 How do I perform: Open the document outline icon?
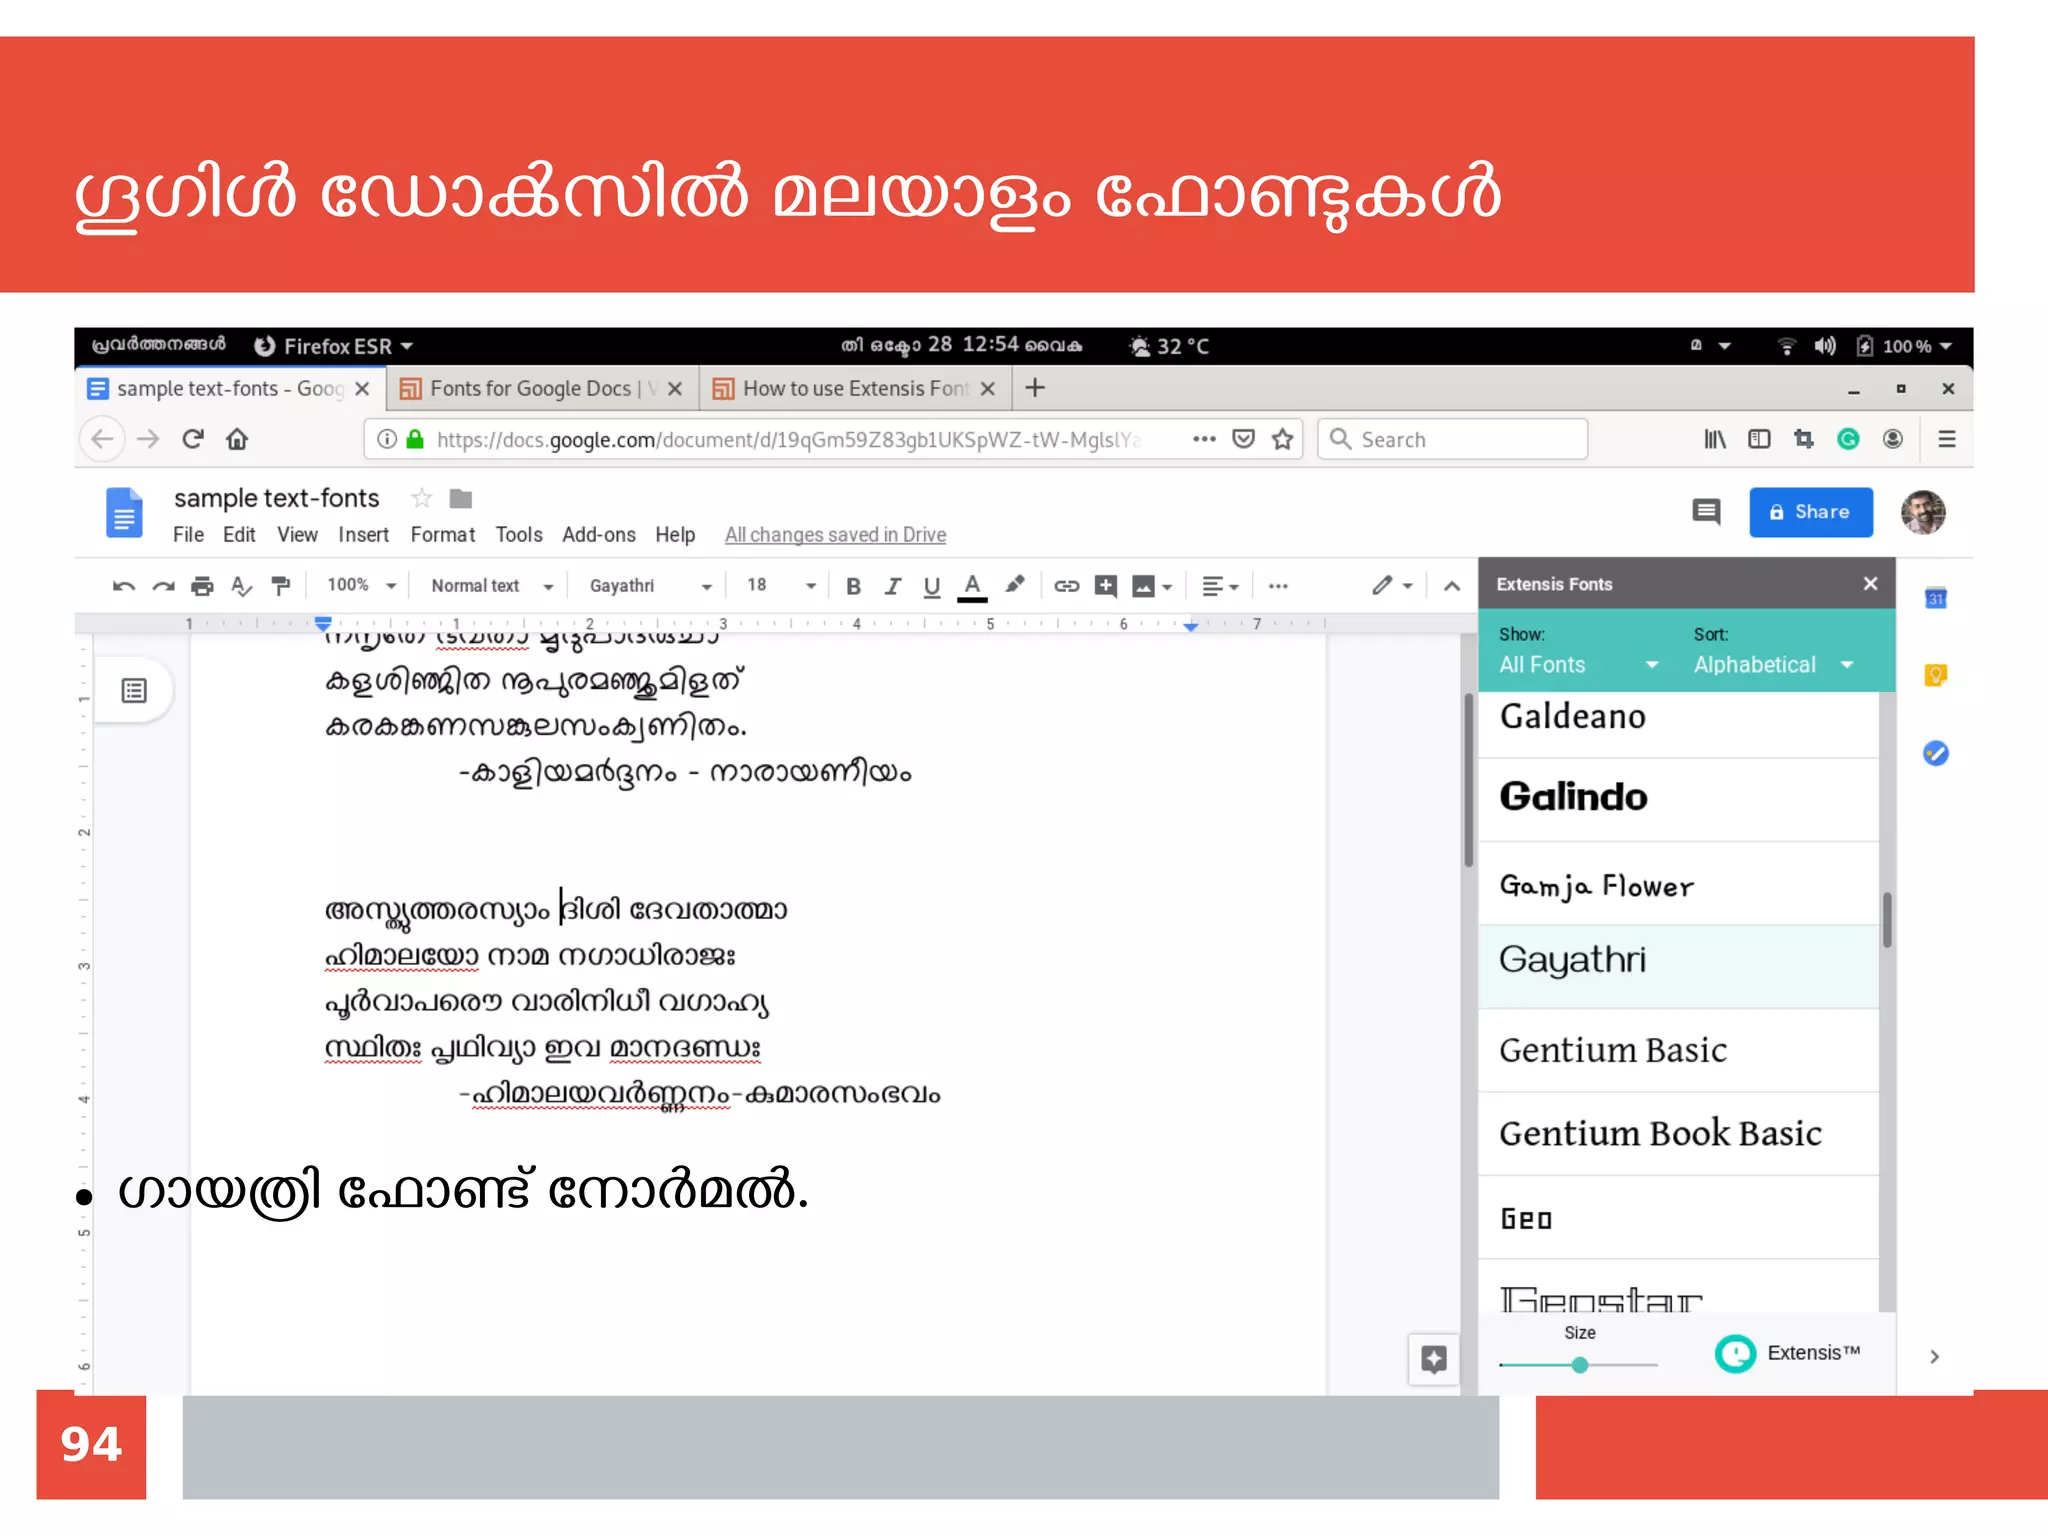134,690
